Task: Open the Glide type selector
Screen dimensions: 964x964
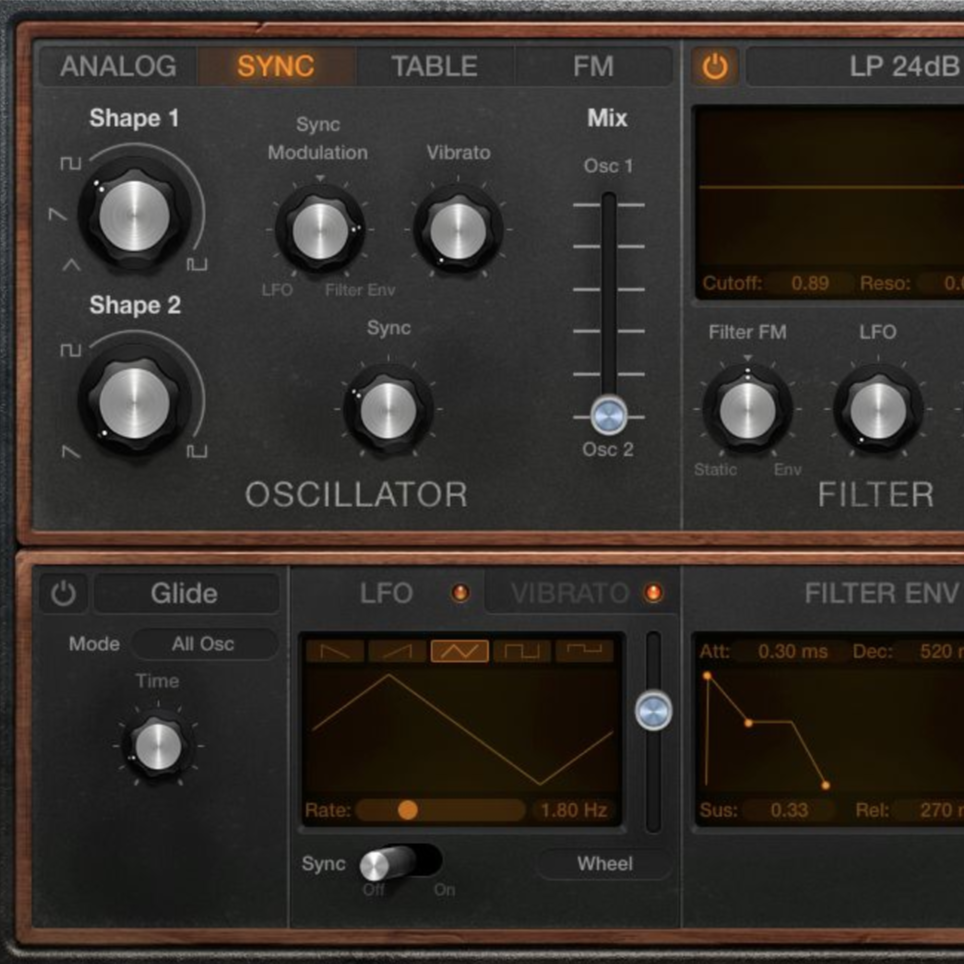Action: coord(185,593)
